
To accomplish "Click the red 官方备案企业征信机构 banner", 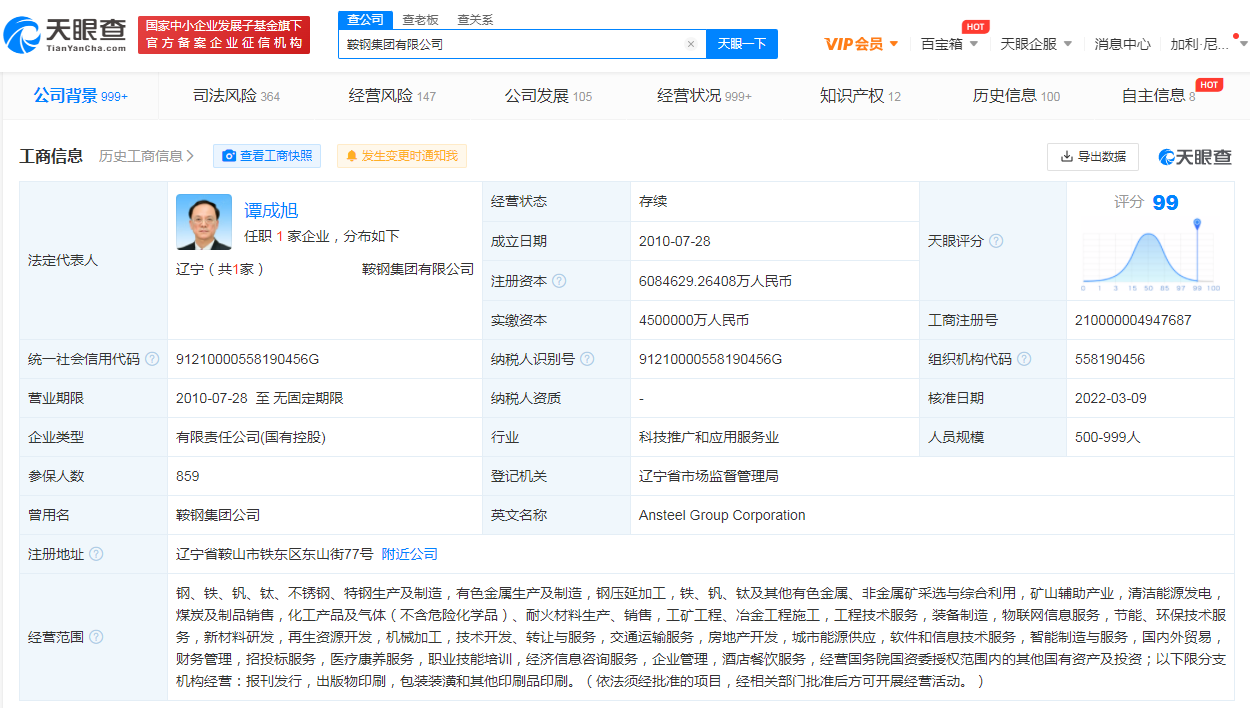I will click(x=224, y=35).
